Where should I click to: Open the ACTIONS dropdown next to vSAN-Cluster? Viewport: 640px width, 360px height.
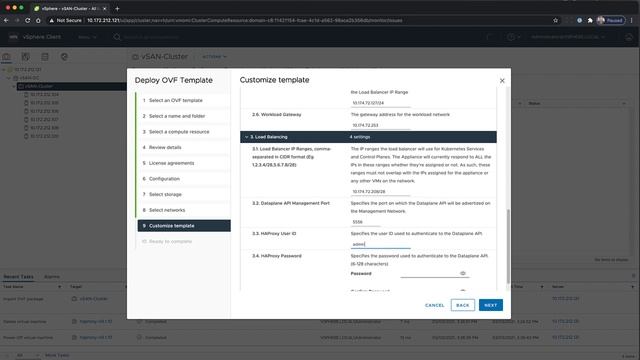[x=214, y=57]
